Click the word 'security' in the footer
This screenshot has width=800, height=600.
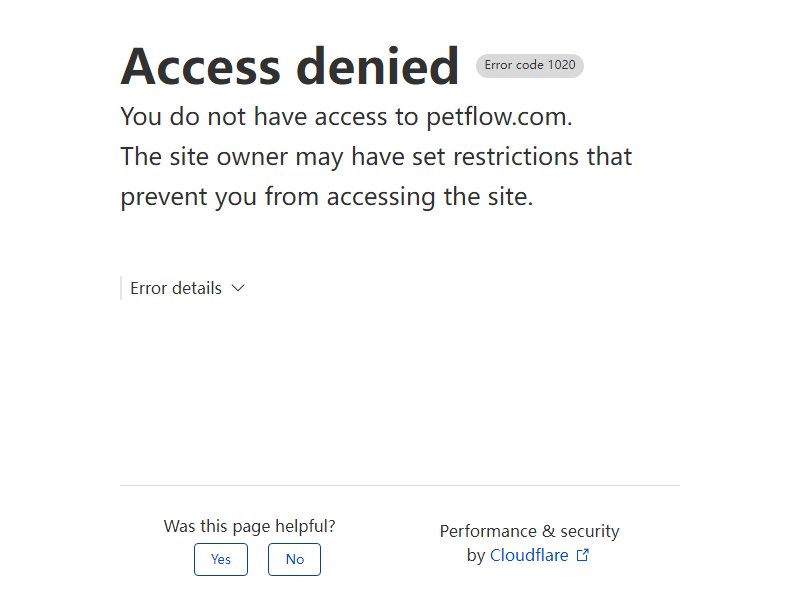point(590,532)
